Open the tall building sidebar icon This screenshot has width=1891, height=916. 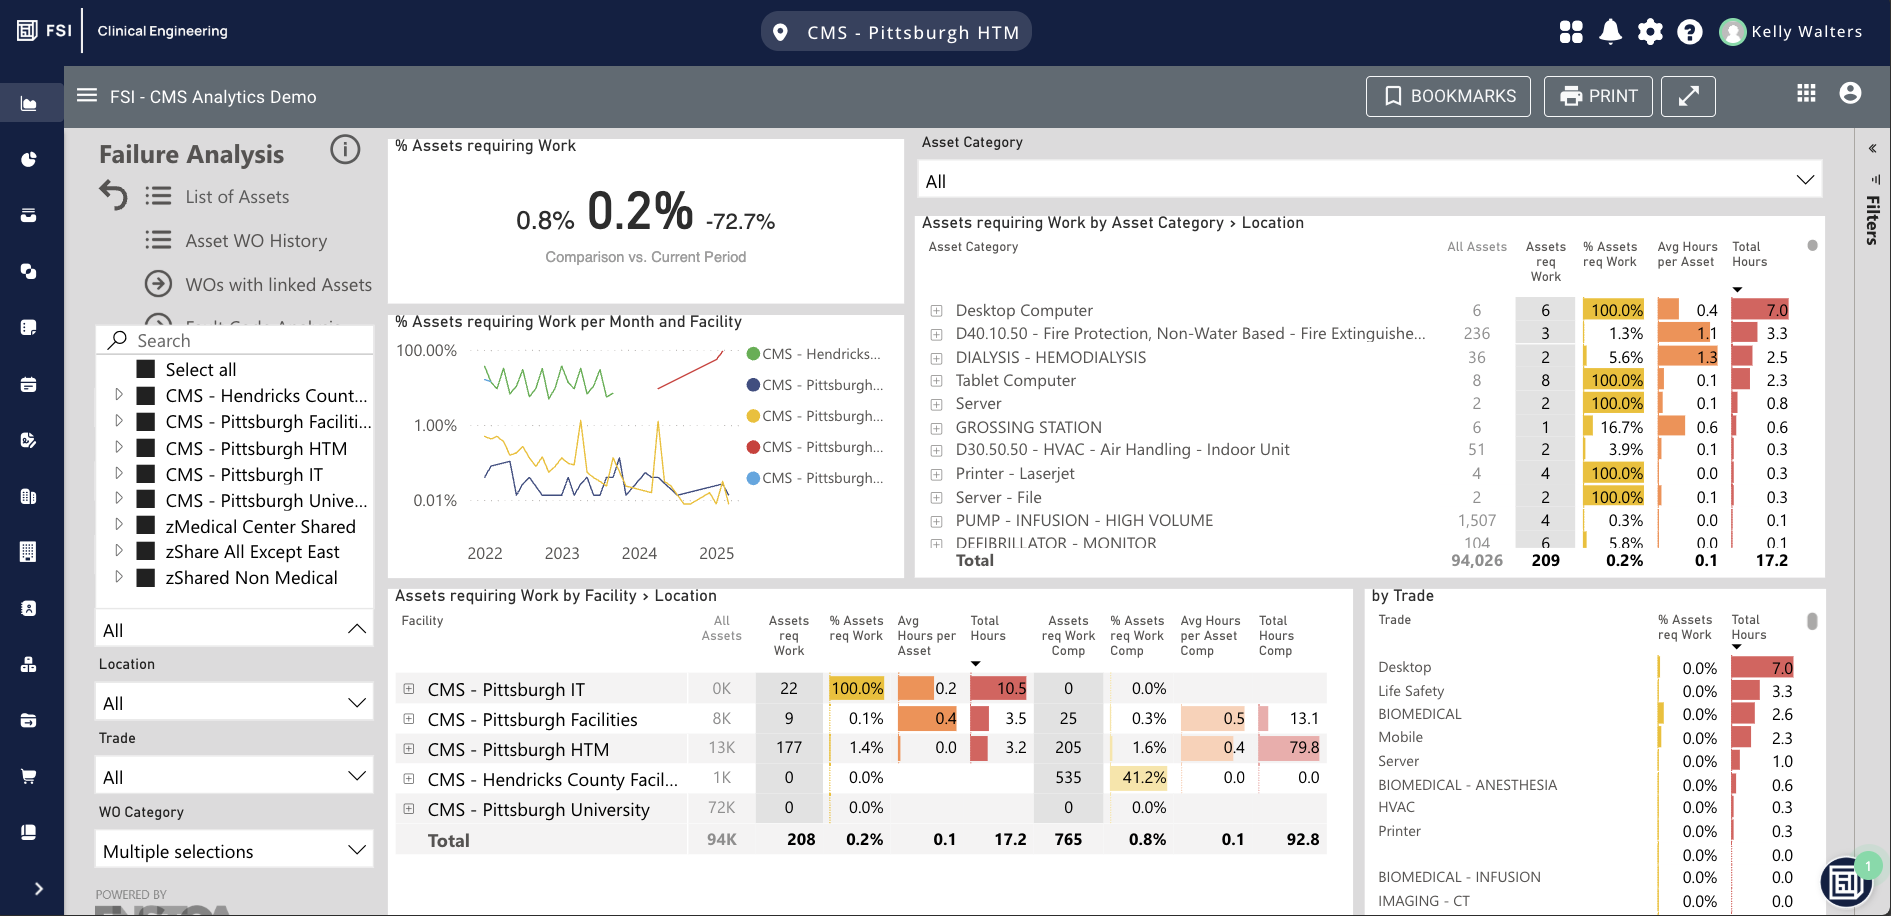pos(29,552)
